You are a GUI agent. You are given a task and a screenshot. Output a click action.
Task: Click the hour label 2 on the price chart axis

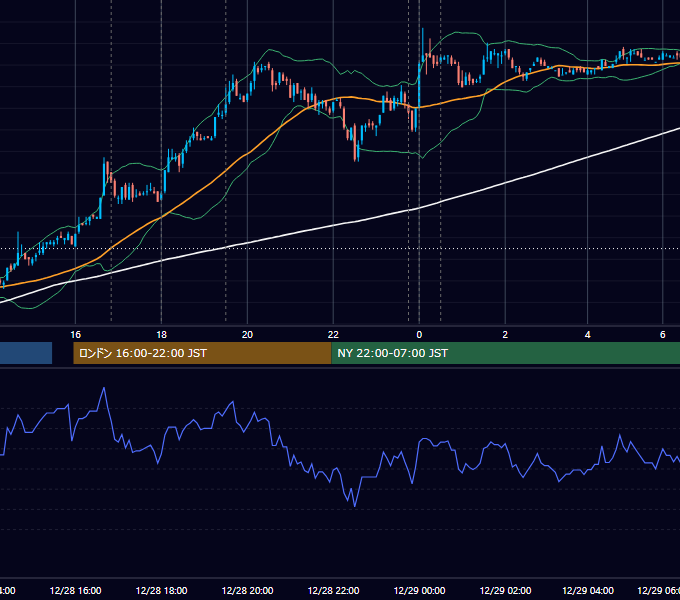(505, 334)
